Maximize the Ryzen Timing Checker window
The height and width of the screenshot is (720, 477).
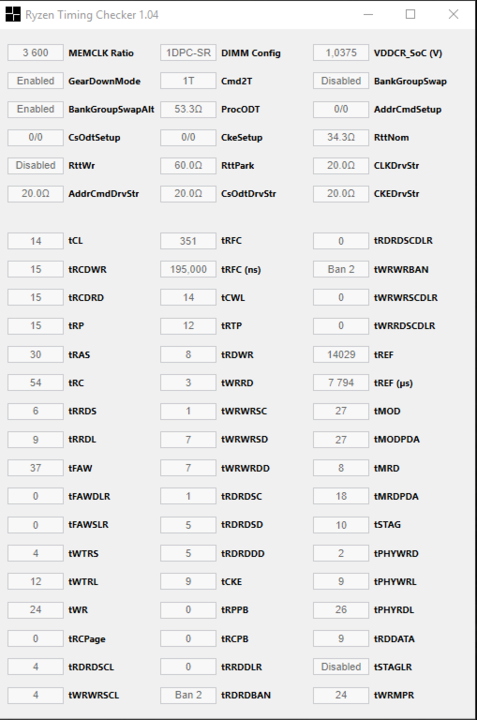tap(410, 15)
